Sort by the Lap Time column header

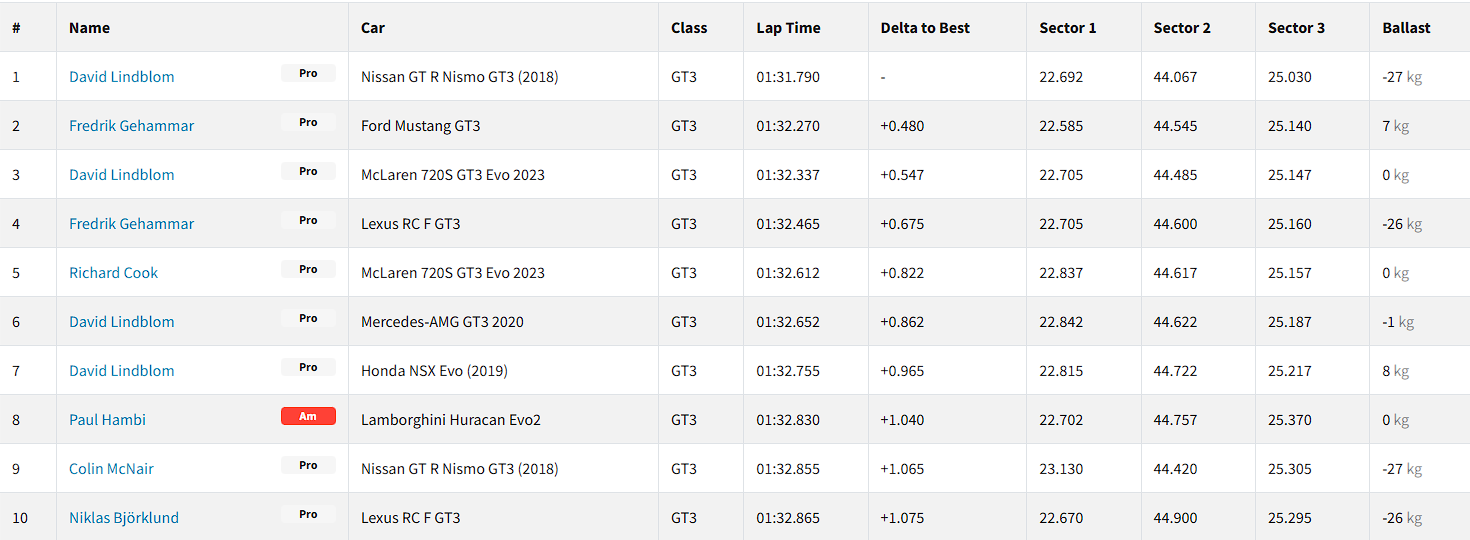(x=788, y=28)
